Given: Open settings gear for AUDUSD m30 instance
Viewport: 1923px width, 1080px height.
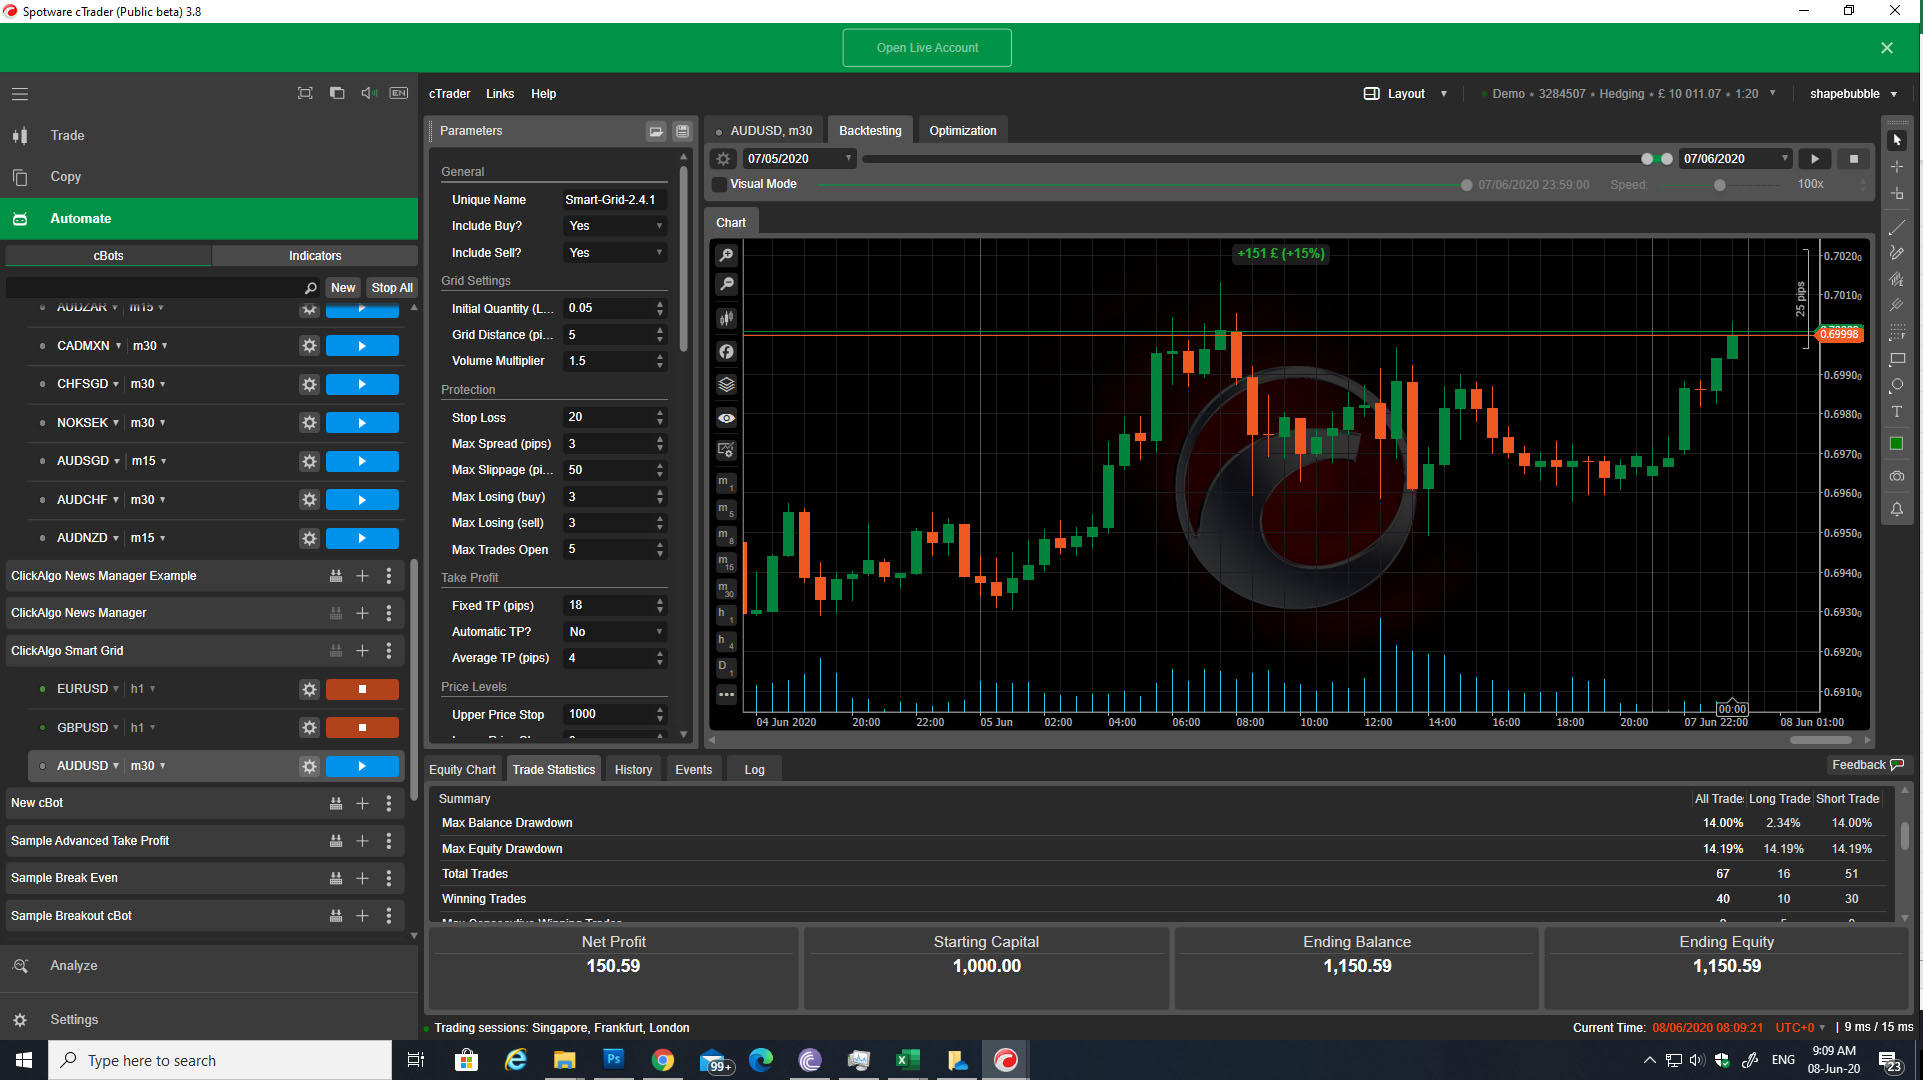Looking at the screenshot, I should coord(309,766).
